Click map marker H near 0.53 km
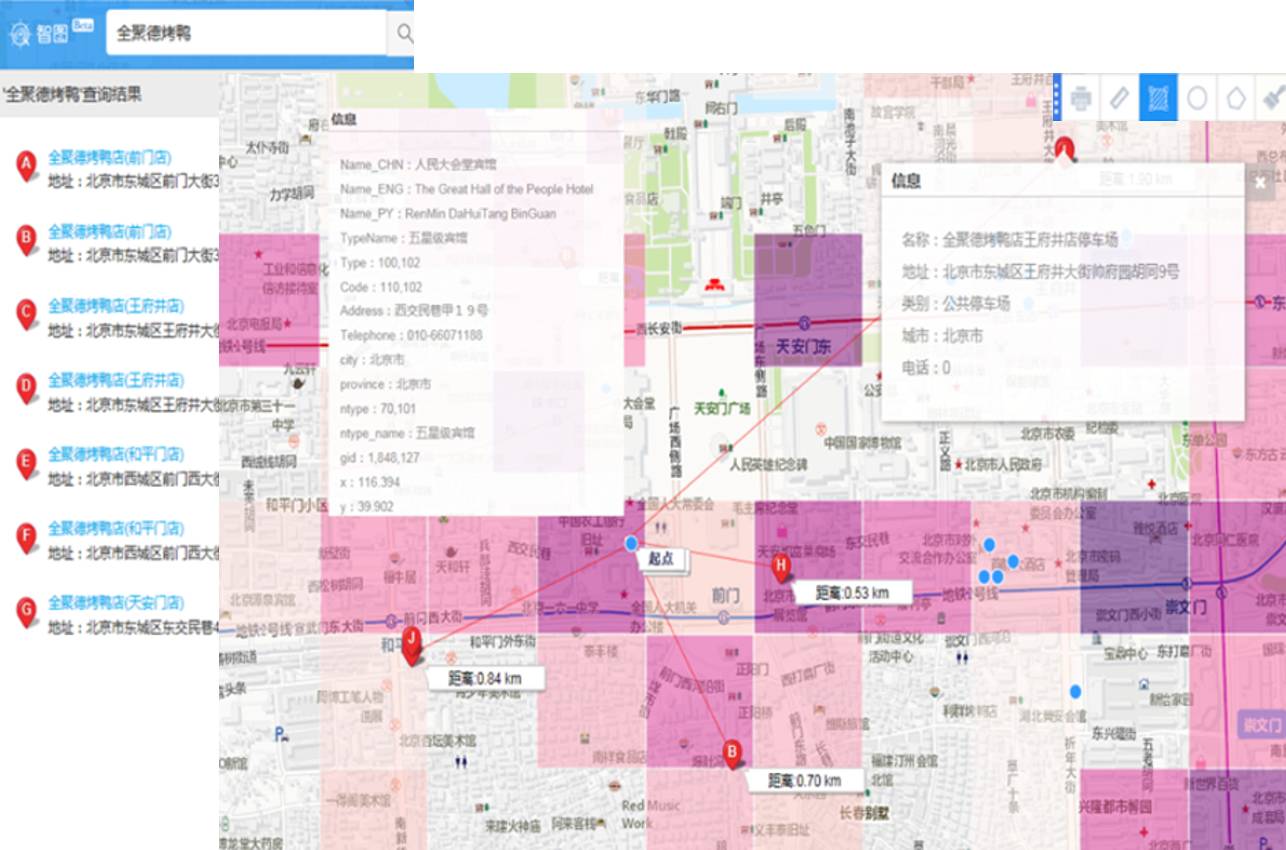This screenshot has height=850, width=1286. click(x=782, y=567)
